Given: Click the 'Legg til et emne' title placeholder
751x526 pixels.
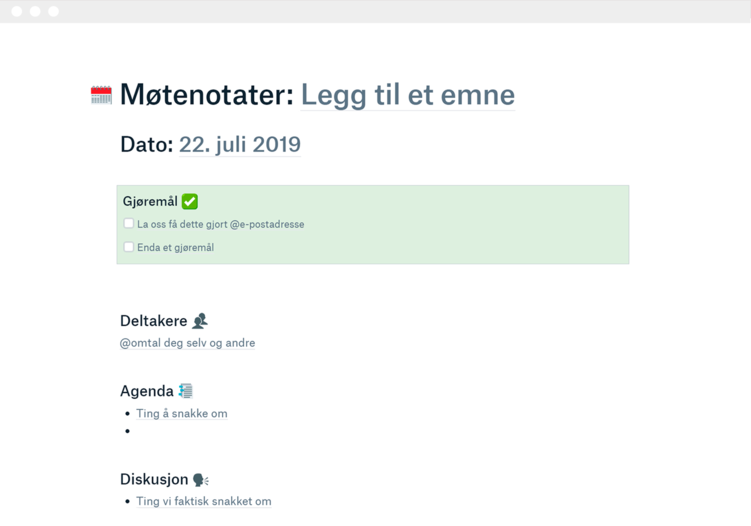Looking at the screenshot, I should [407, 95].
